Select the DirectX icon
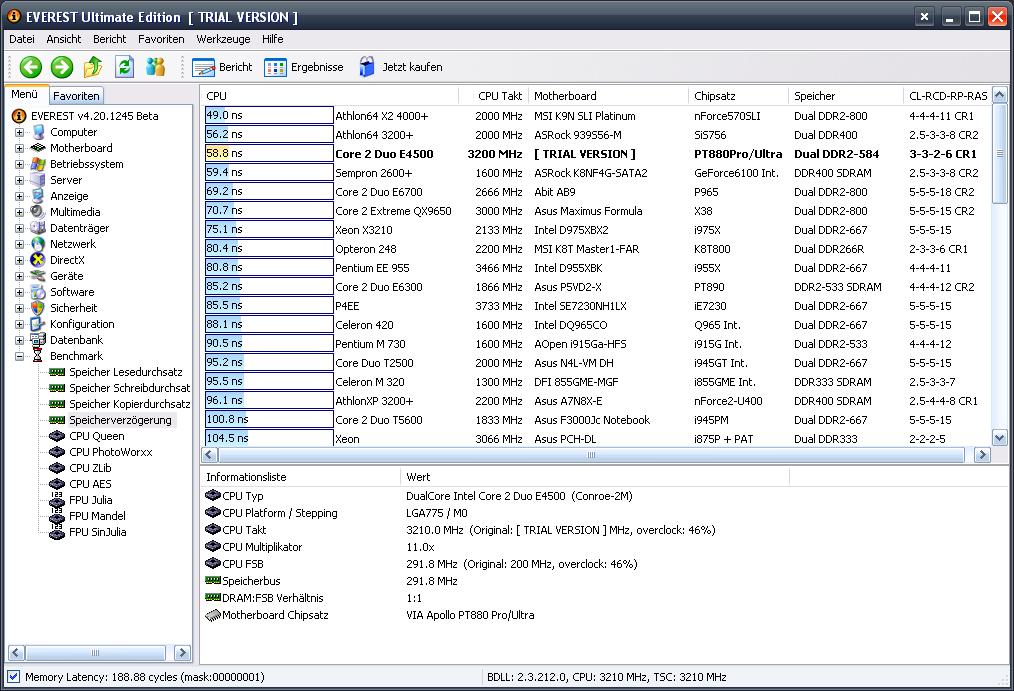 pos(39,260)
